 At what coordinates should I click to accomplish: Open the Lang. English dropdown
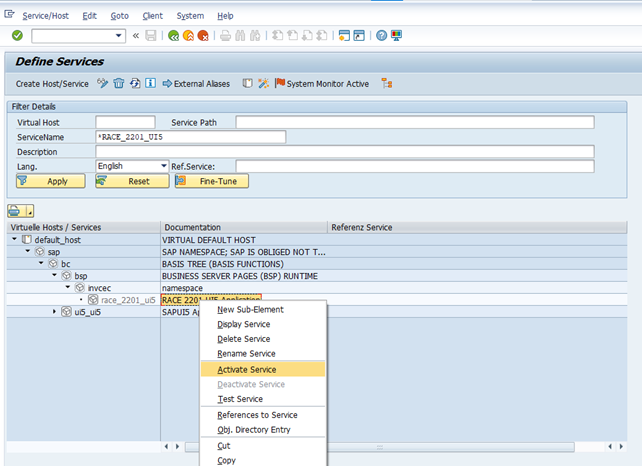163,166
